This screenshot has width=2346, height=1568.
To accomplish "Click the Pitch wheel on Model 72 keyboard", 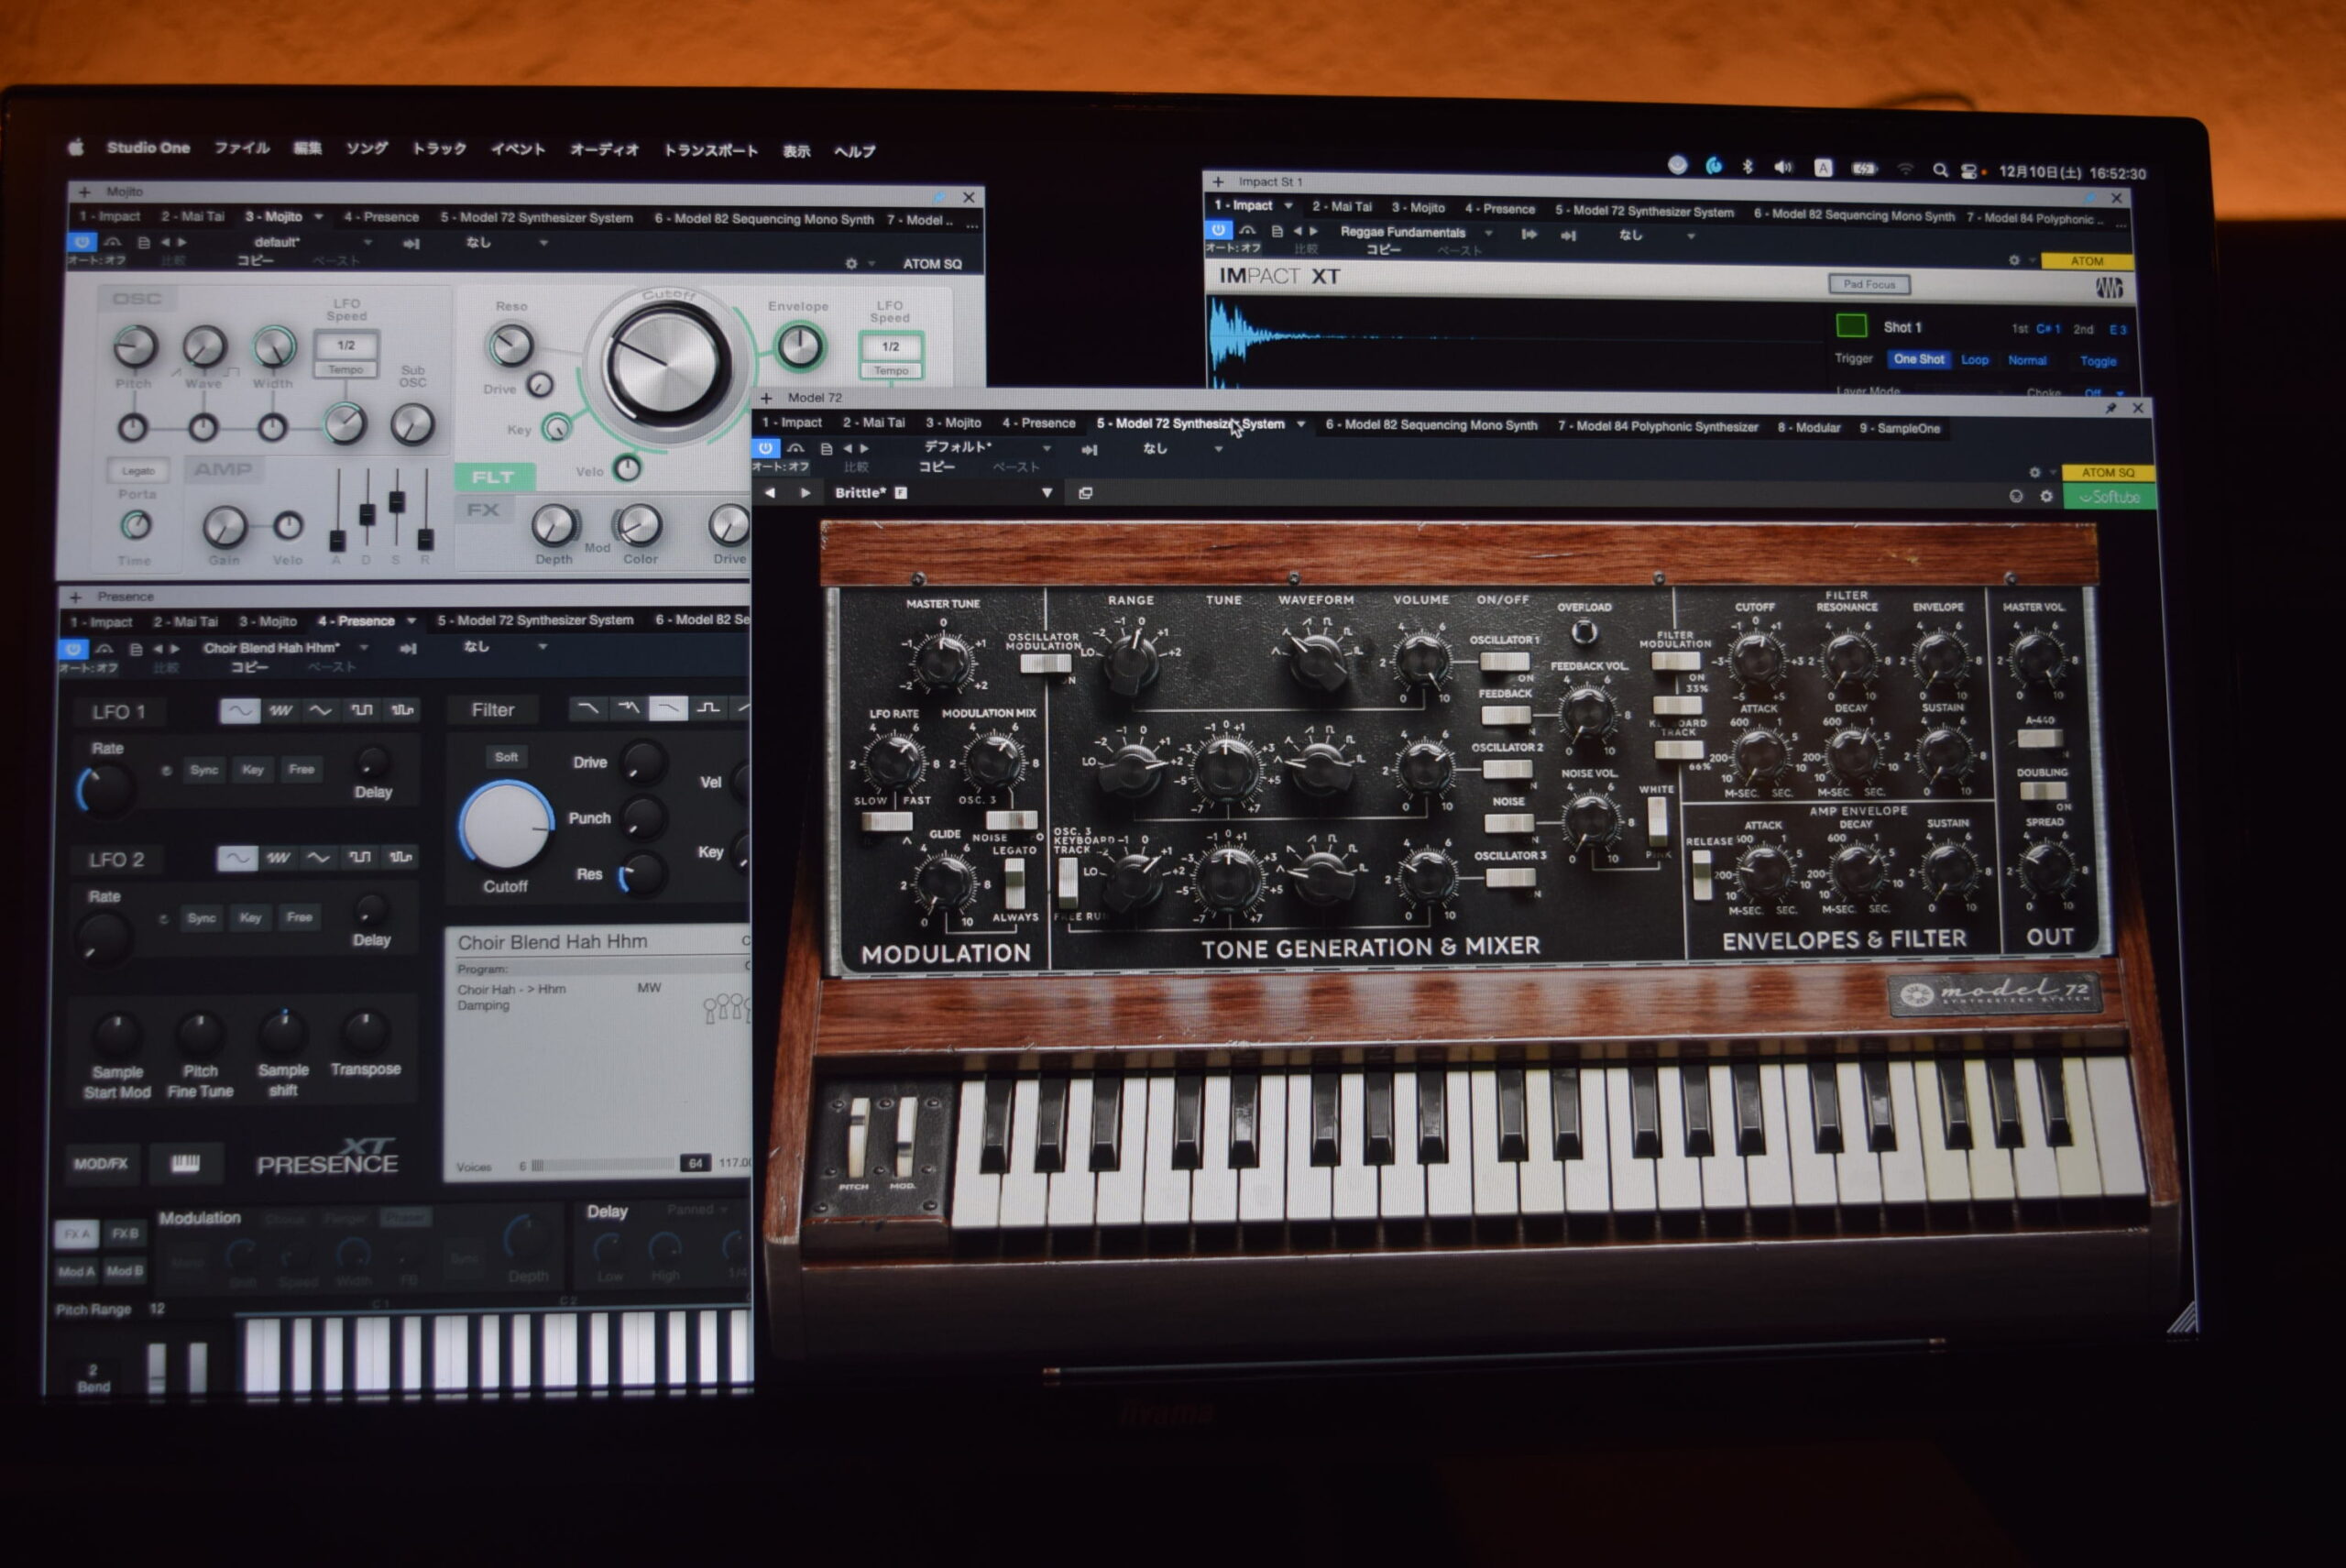I will pyautogui.click(x=857, y=1137).
